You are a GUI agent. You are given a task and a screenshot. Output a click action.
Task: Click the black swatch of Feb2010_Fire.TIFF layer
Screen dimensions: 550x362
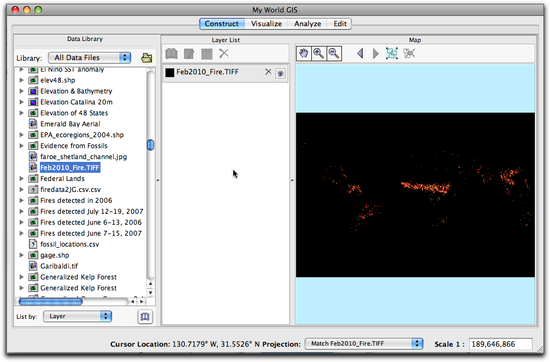(170, 72)
